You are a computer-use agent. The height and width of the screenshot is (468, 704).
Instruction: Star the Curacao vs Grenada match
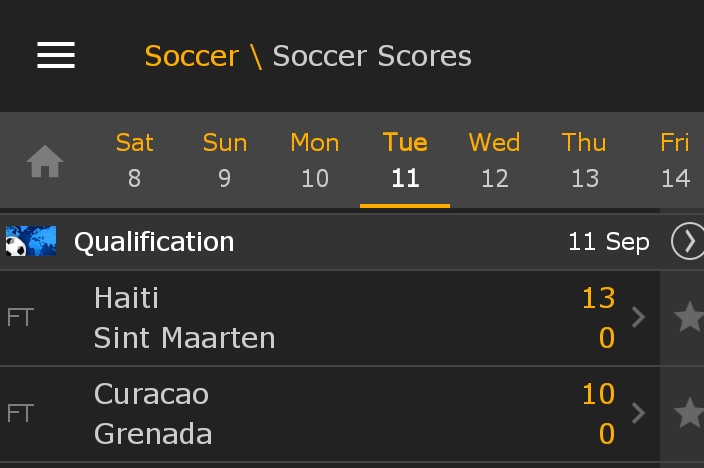coord(689,413)
